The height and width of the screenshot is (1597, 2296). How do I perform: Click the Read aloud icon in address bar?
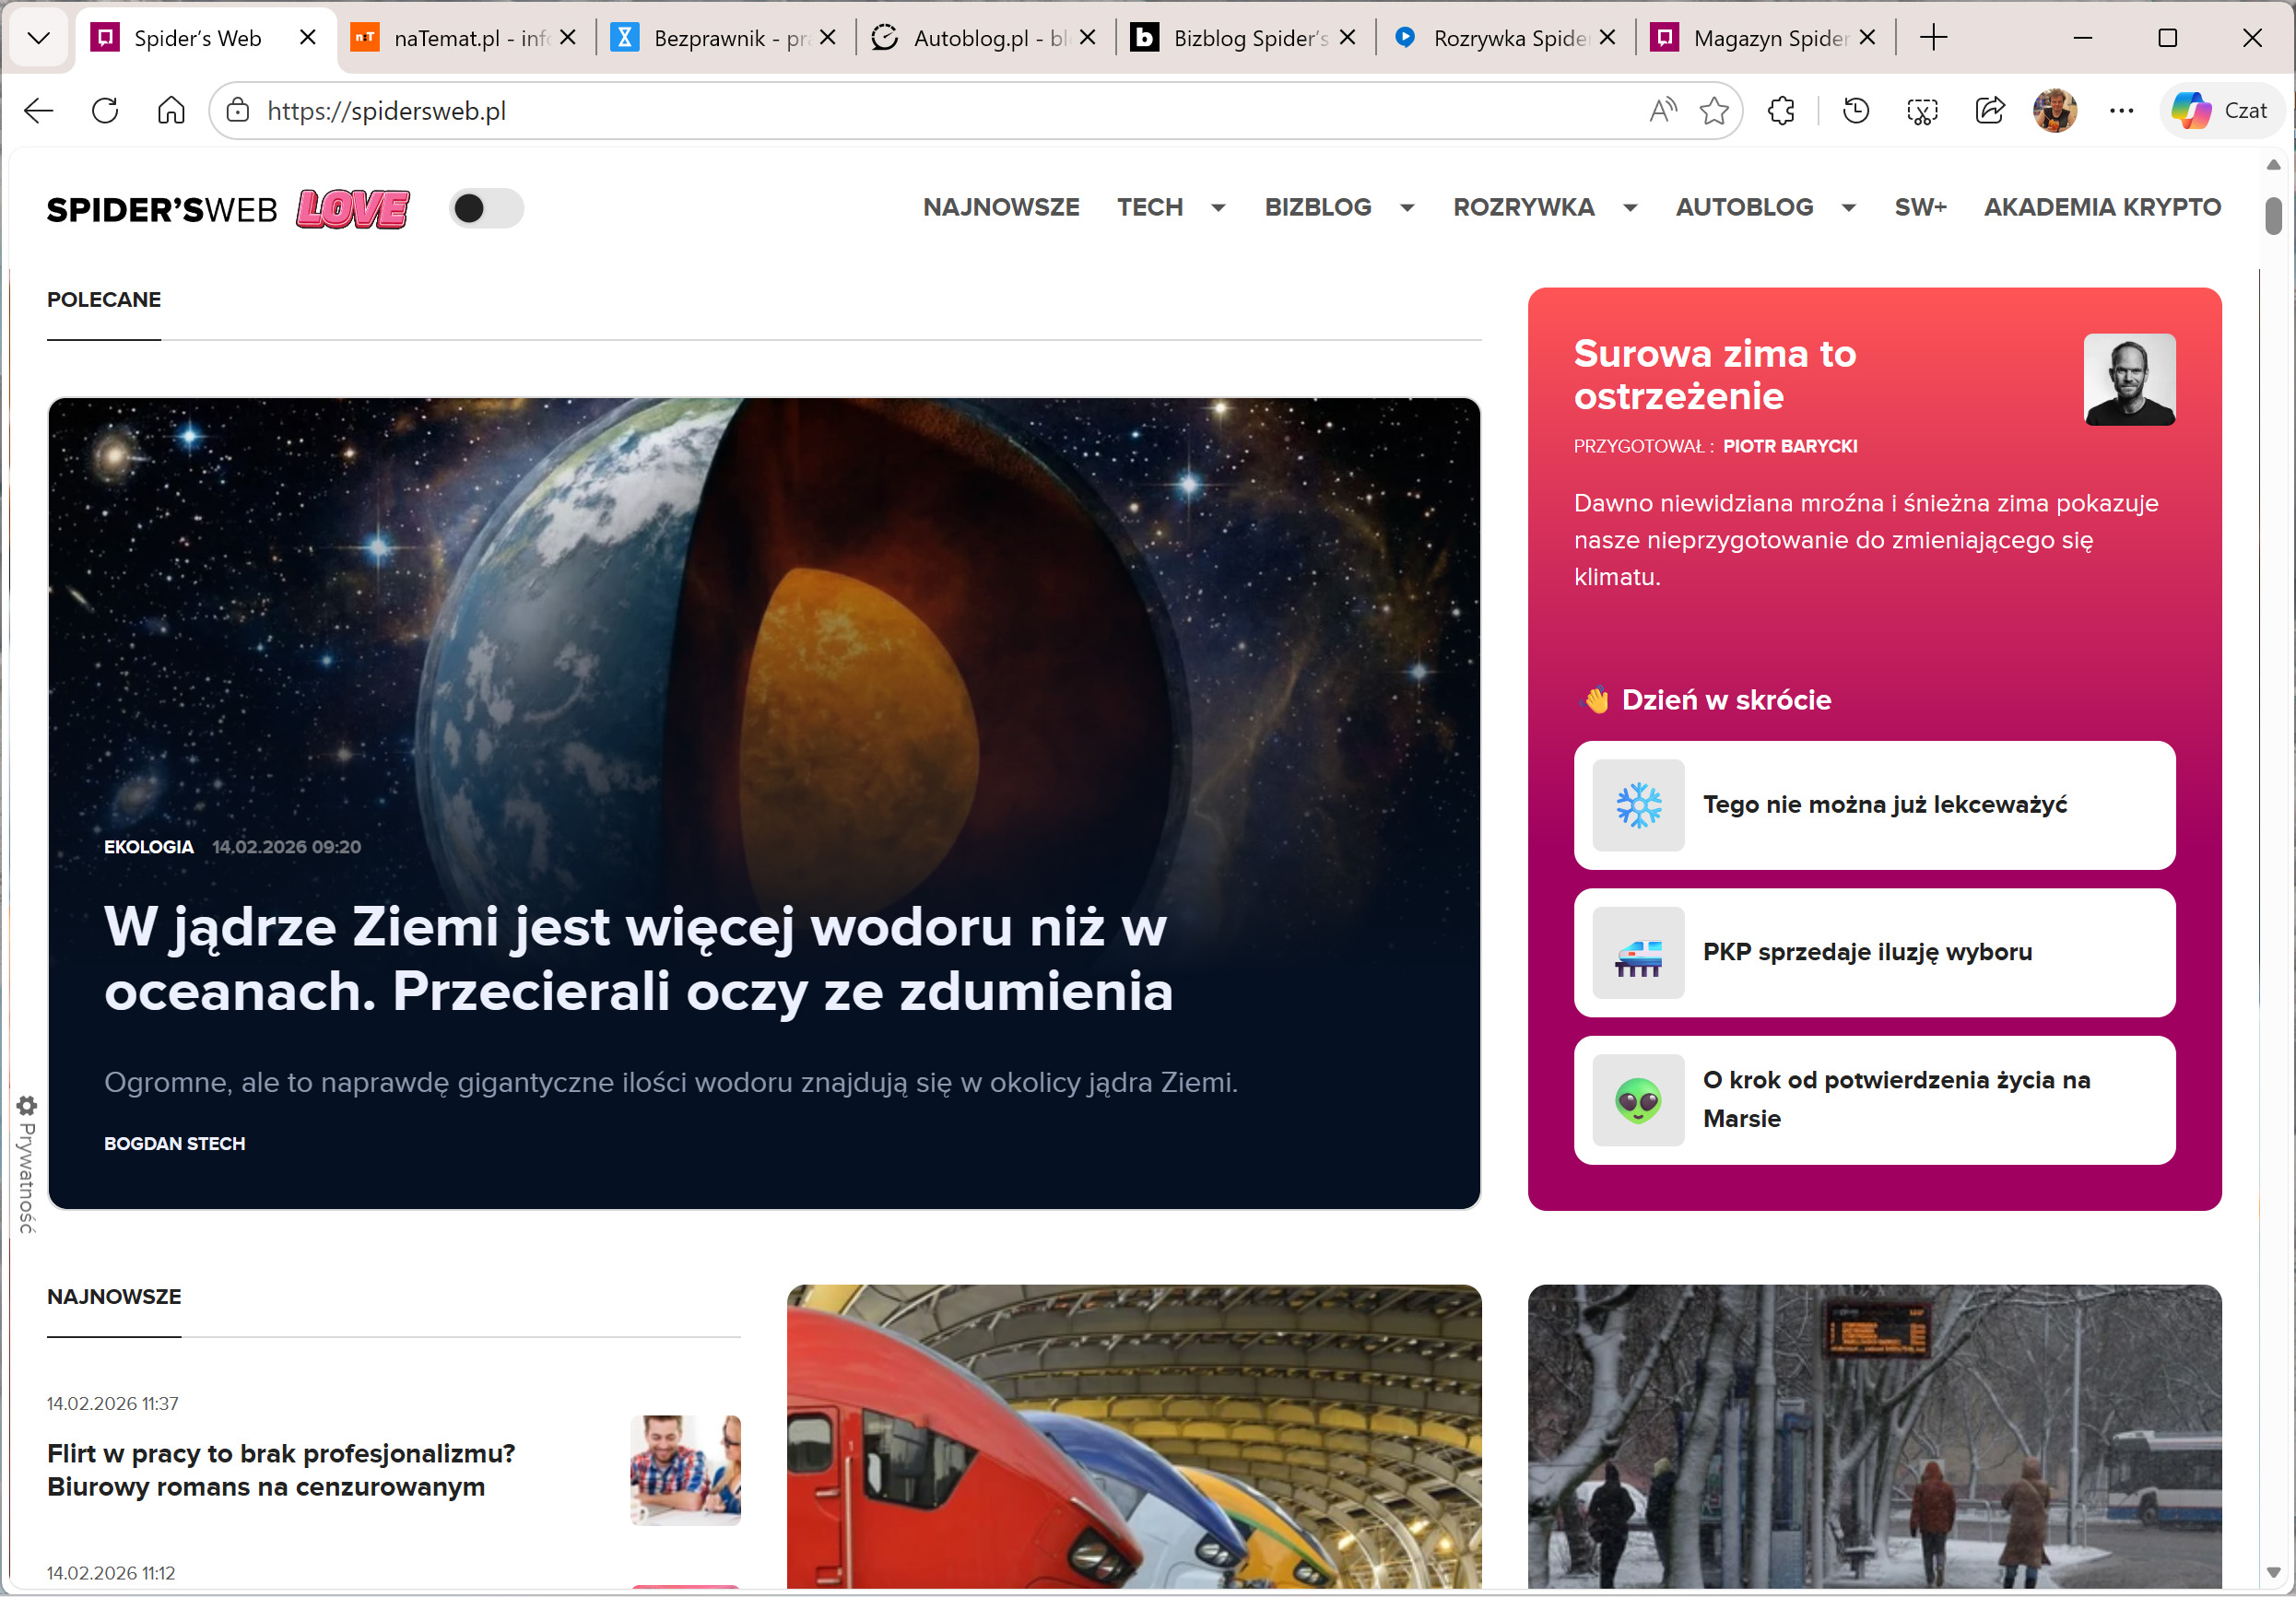(1662, 111)
